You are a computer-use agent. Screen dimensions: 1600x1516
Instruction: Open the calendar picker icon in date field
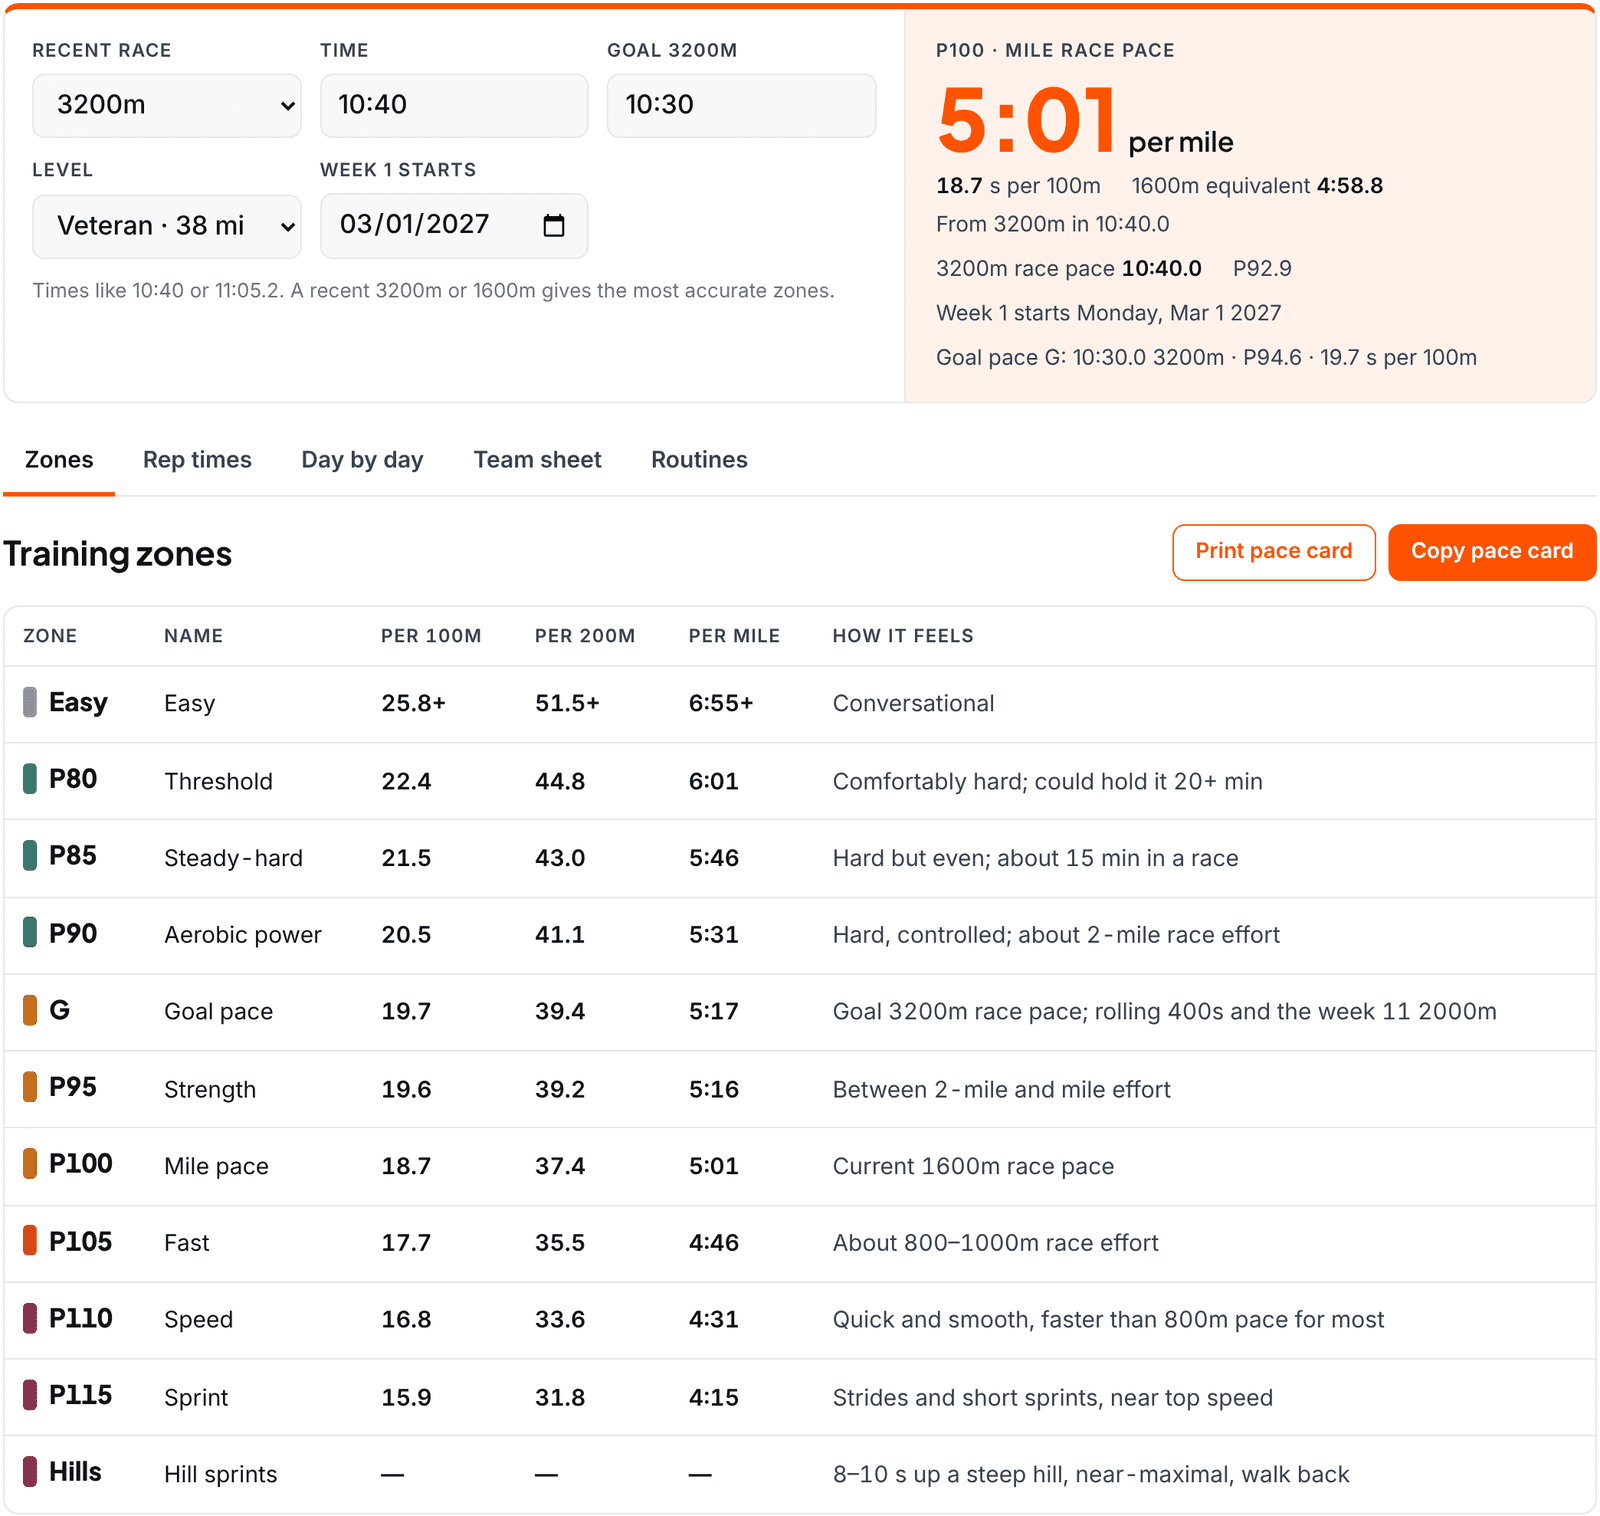pos(553,225)
